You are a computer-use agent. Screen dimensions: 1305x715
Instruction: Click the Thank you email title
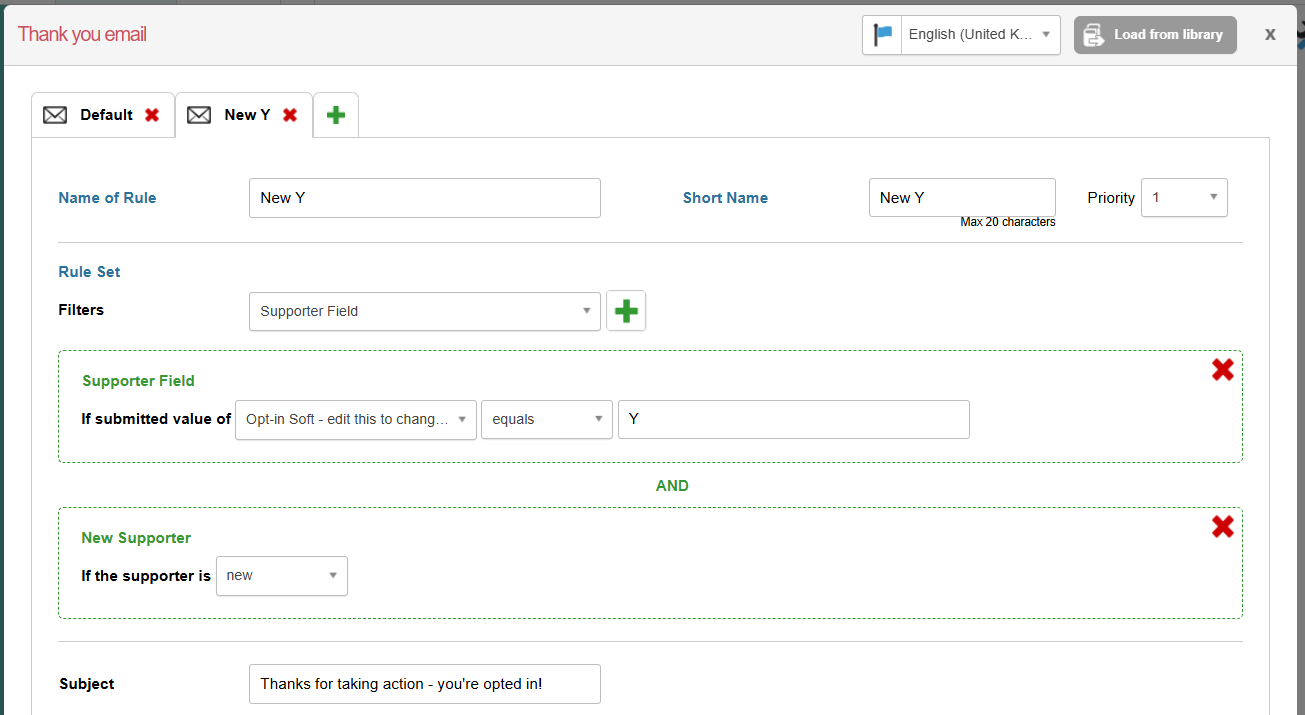[82, 34]
